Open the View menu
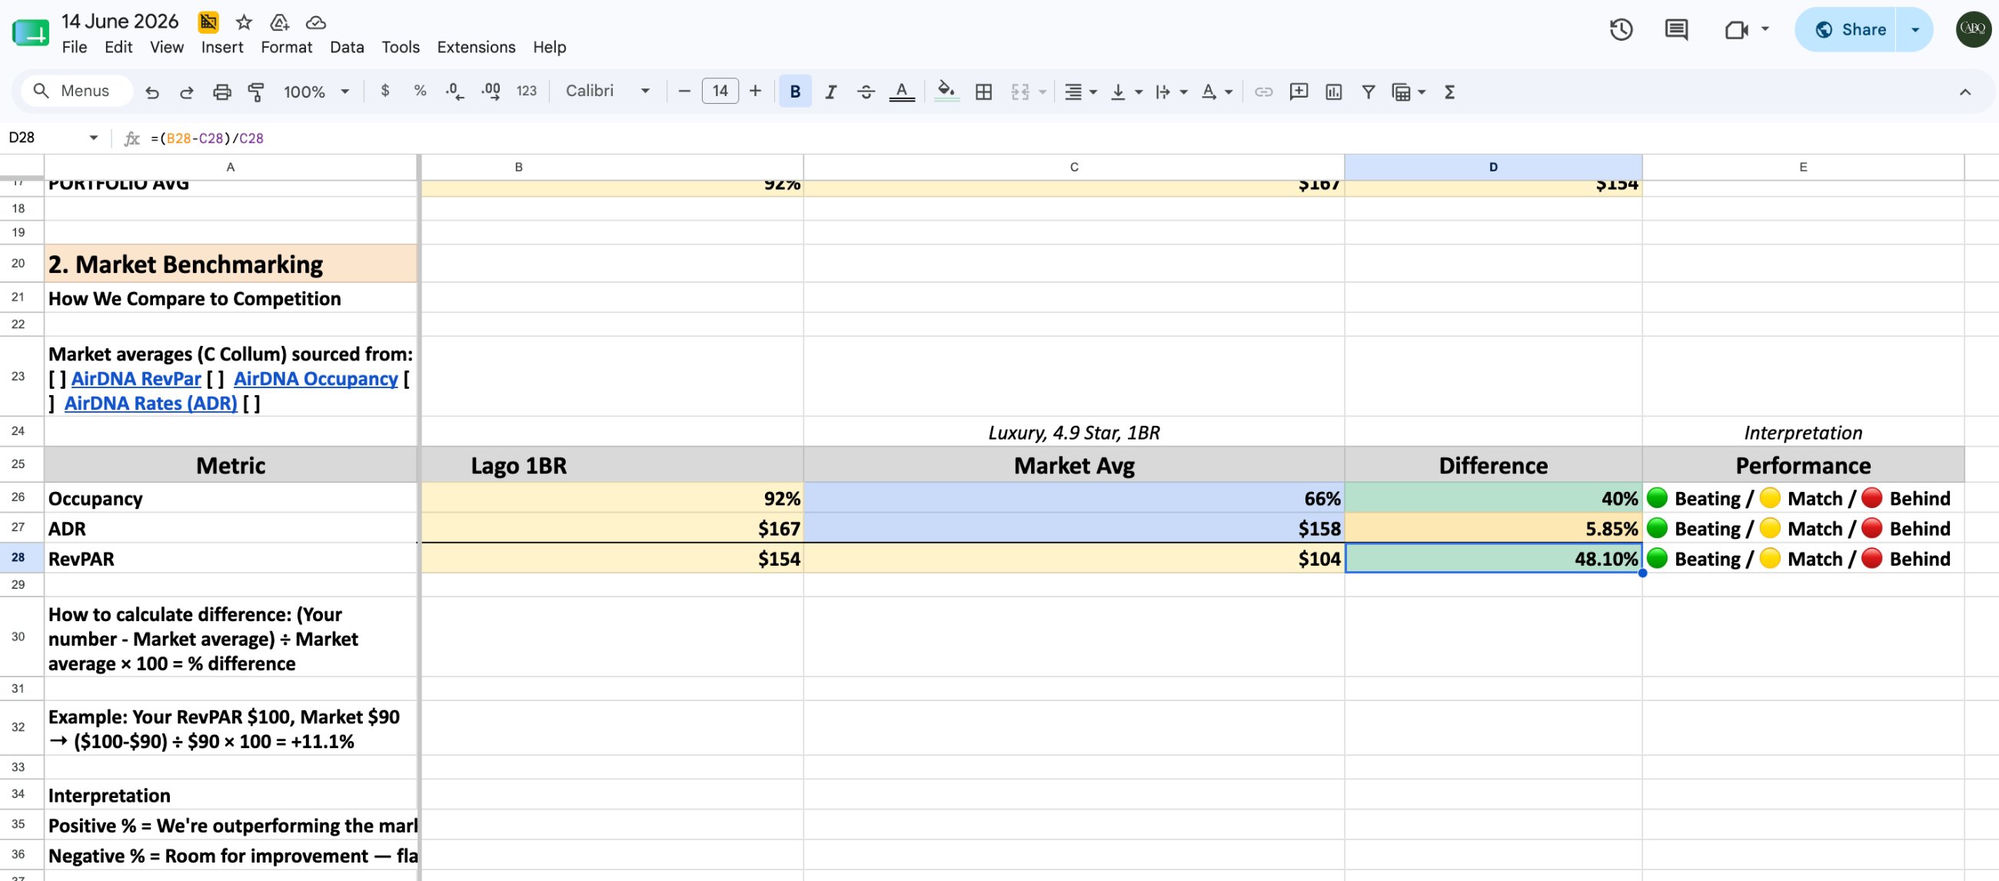The width and height of the screenshot is (1999, 881). tap(166, 47)
